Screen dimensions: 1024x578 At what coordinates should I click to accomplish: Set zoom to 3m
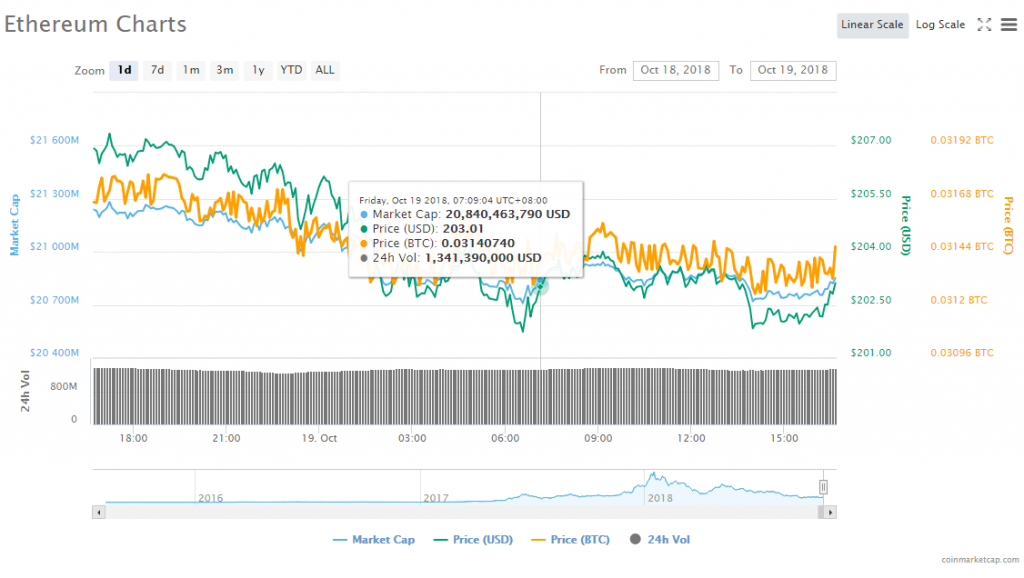(x=224, y=70)
